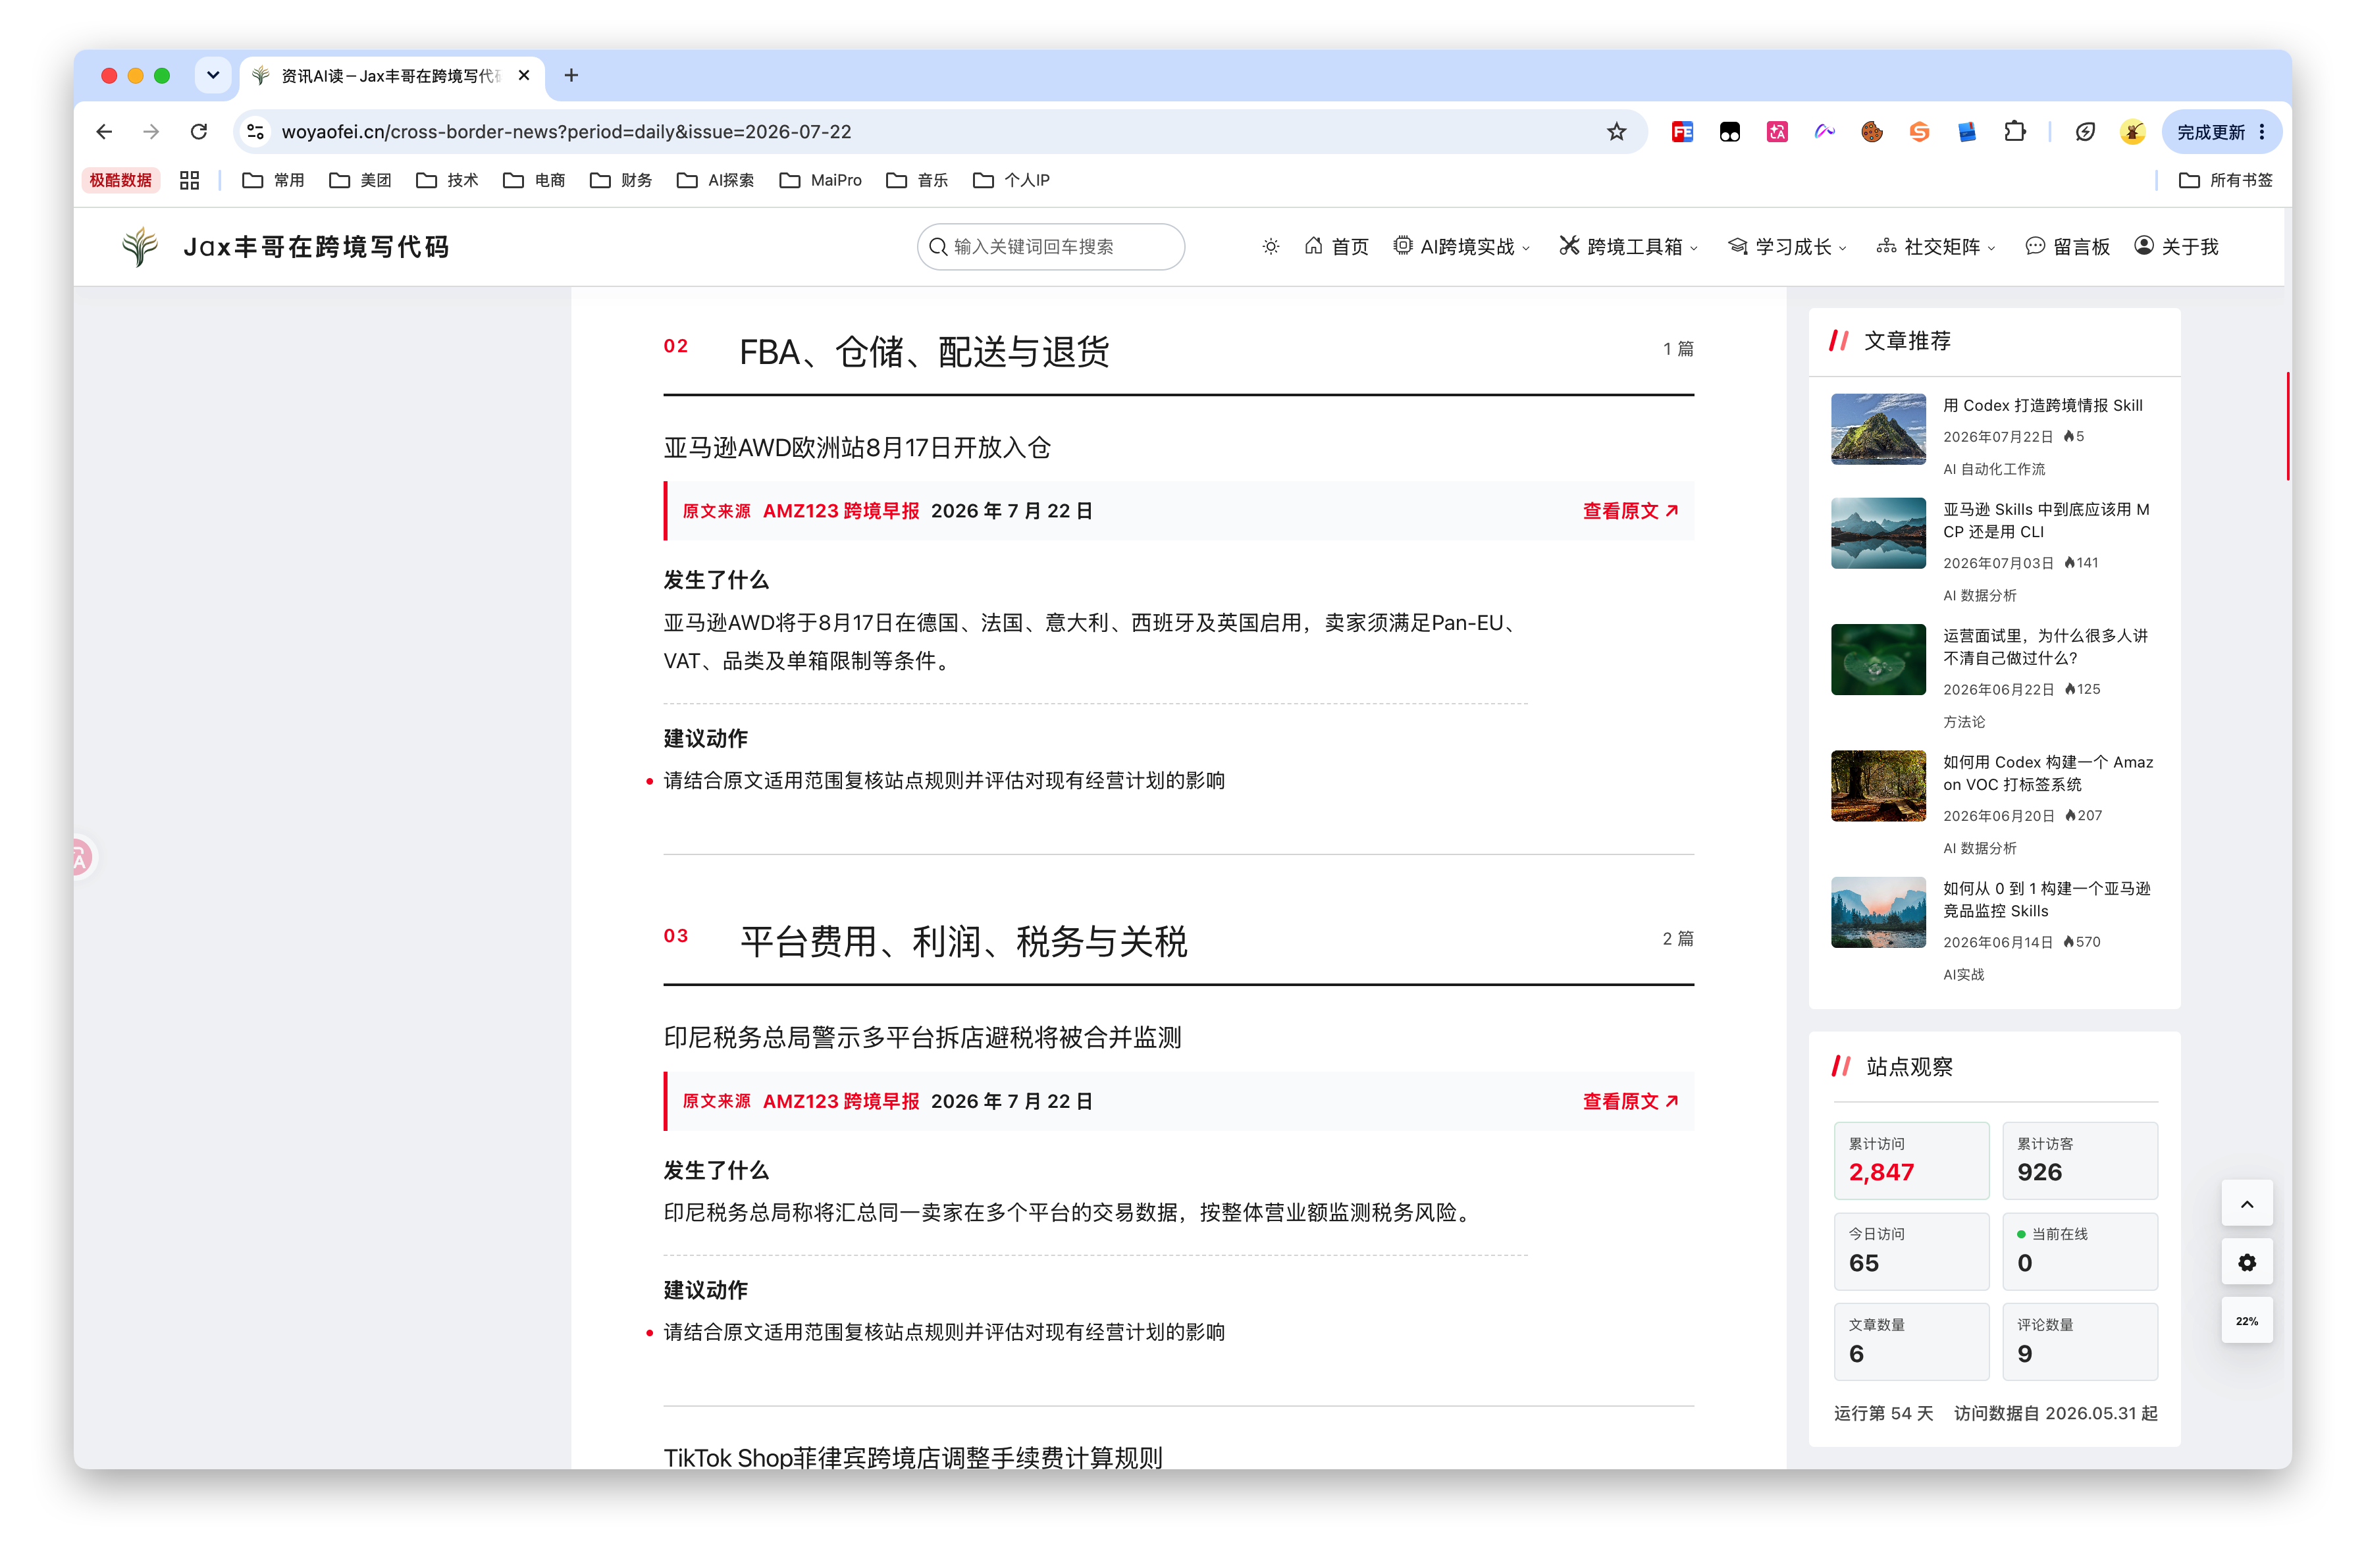Open the pink translate extension icon
This screenshot has height=1568, width=2366.
tap(1777, 132)
